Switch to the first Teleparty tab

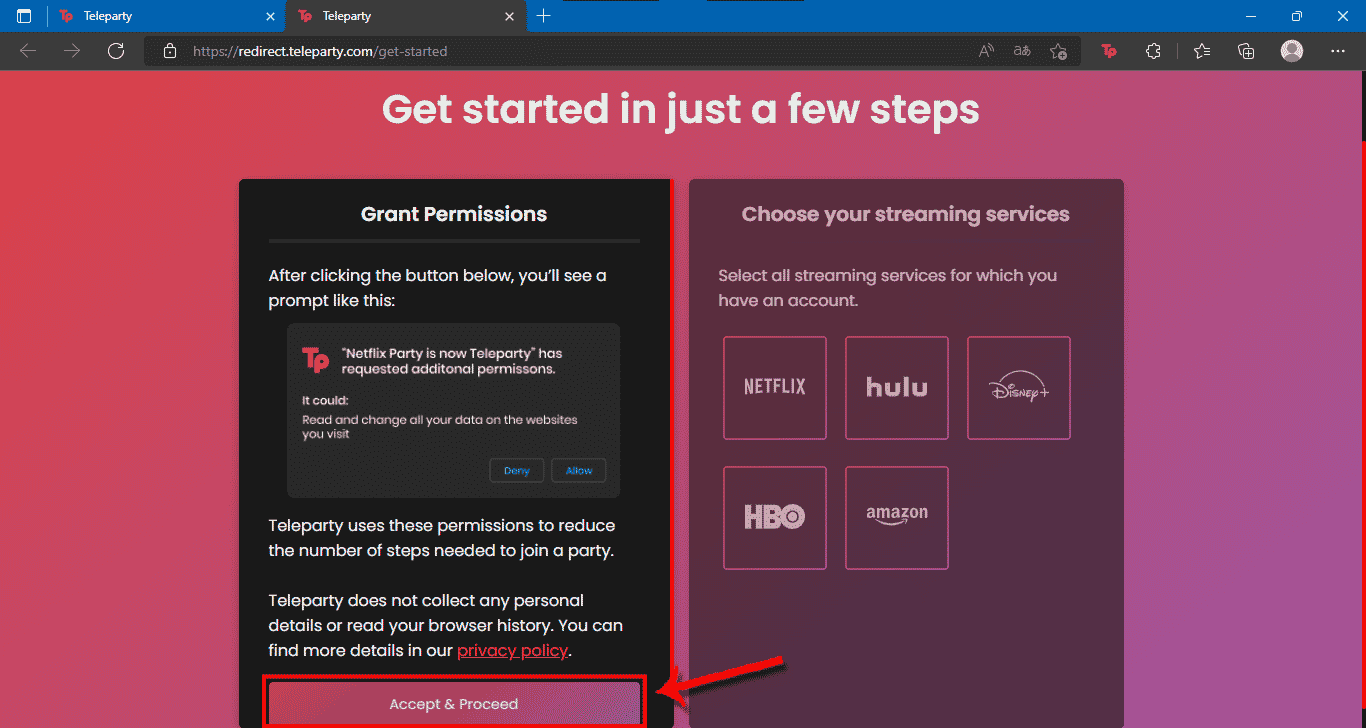tap(166, 16)
